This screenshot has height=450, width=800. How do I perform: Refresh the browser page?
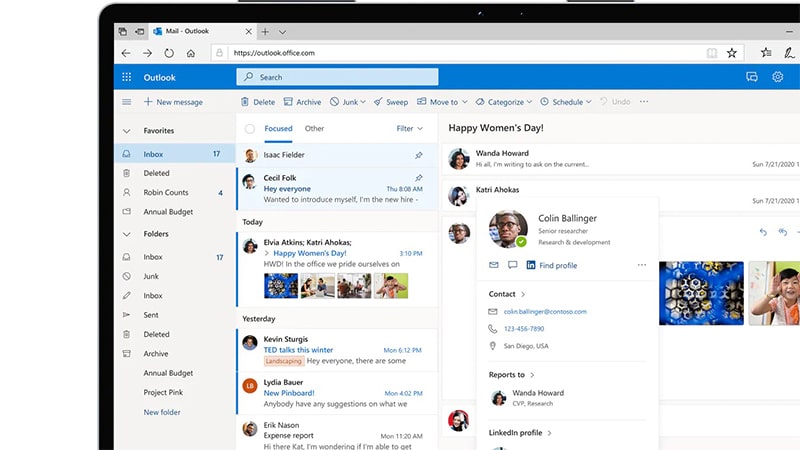pyautogui.click(x=169, y=53)
